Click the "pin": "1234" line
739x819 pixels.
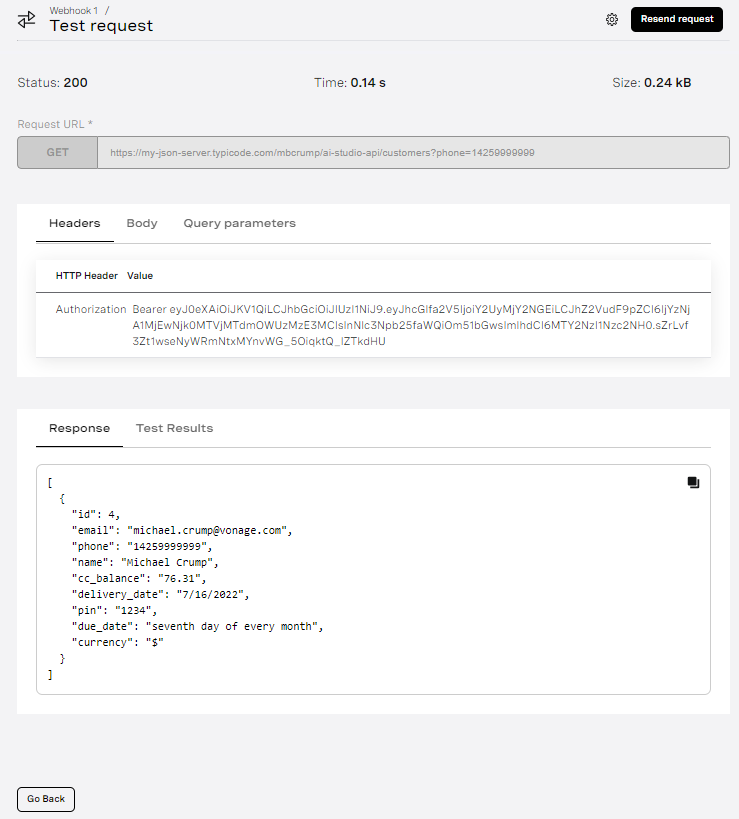point(114,610)
